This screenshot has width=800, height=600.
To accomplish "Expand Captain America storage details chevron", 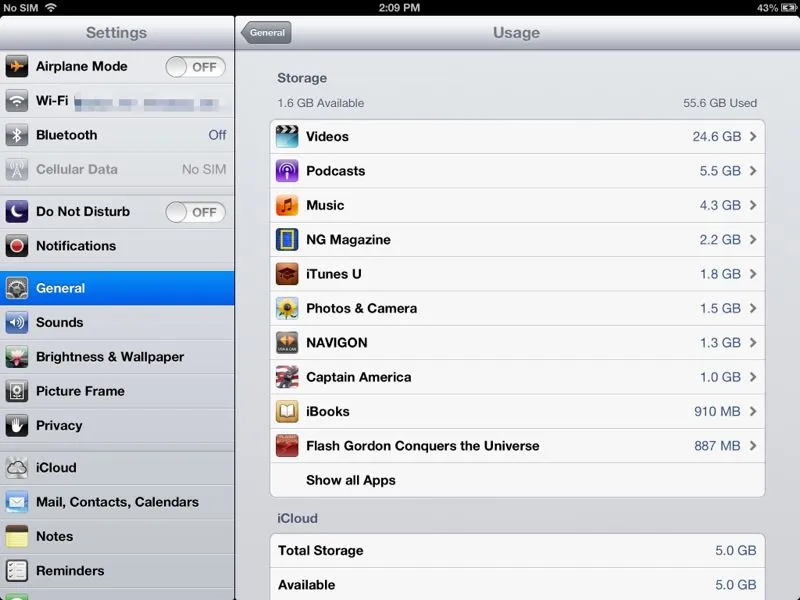I will click(x=752, y=377).
